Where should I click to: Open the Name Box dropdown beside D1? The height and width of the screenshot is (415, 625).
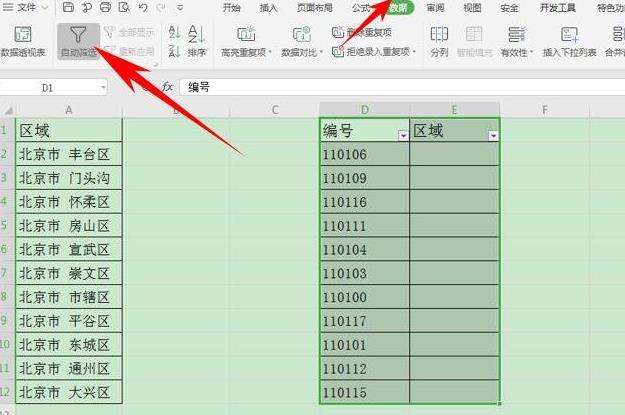pos(103,87)
